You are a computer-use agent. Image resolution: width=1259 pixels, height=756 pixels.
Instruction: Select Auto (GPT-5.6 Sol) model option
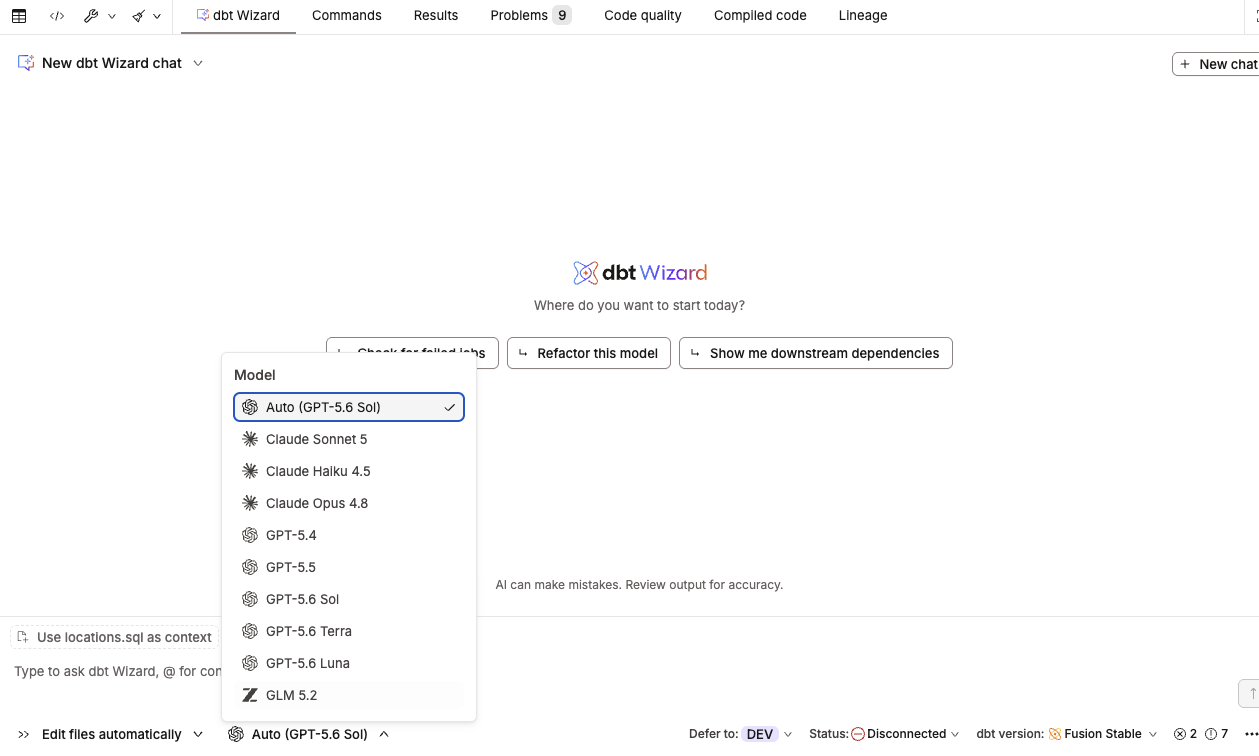[x=349, y=407]
